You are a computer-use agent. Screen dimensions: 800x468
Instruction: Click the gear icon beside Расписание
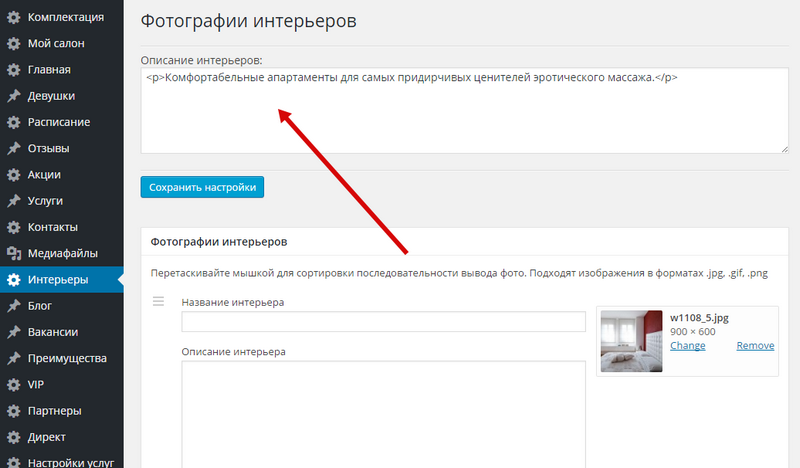pos(14,122)
